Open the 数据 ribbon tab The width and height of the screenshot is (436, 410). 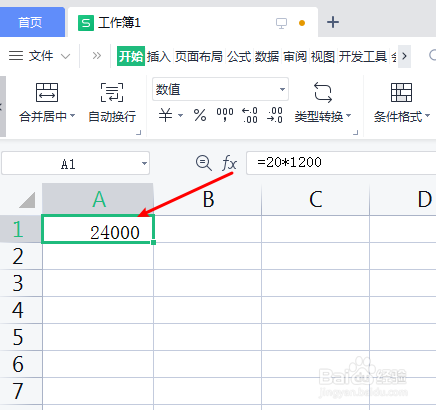pyautogui.click(x=267, y=56)
